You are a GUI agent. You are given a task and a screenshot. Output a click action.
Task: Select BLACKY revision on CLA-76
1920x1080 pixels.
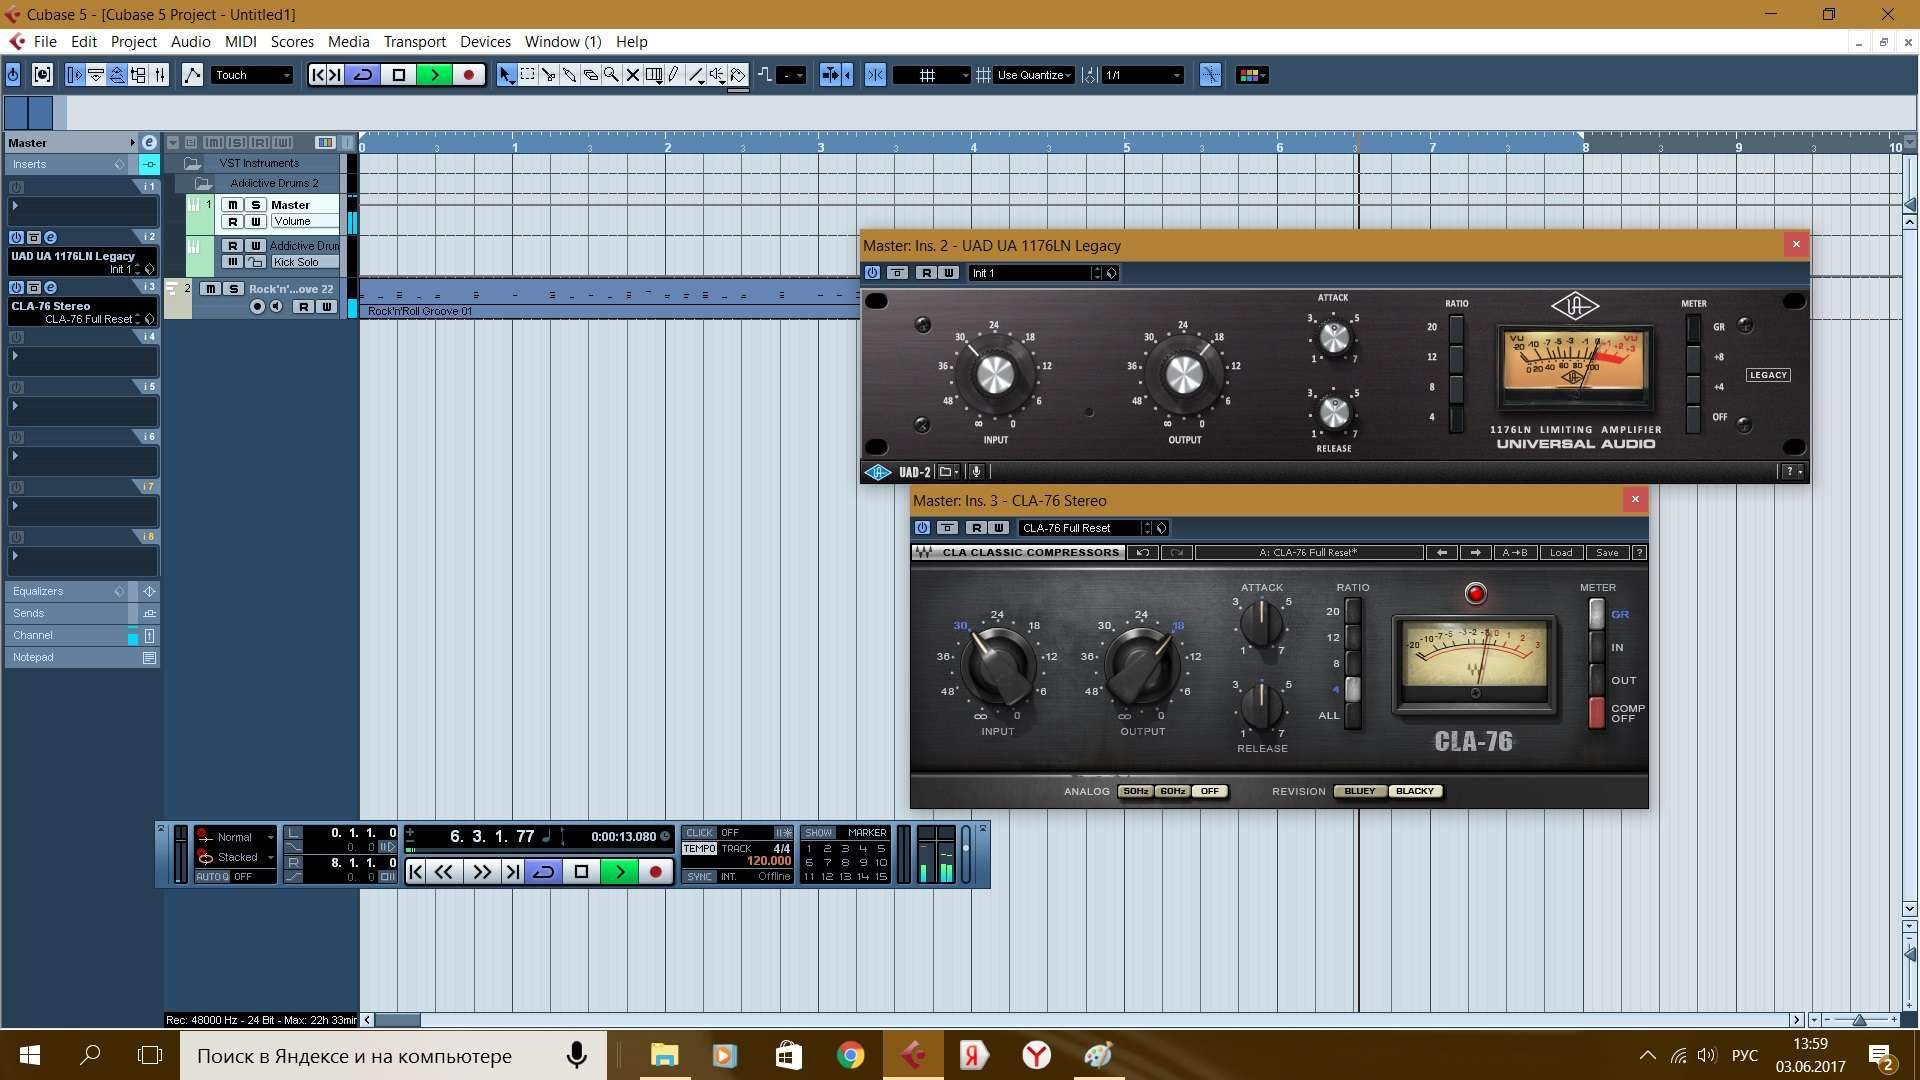pos(1414,791)
